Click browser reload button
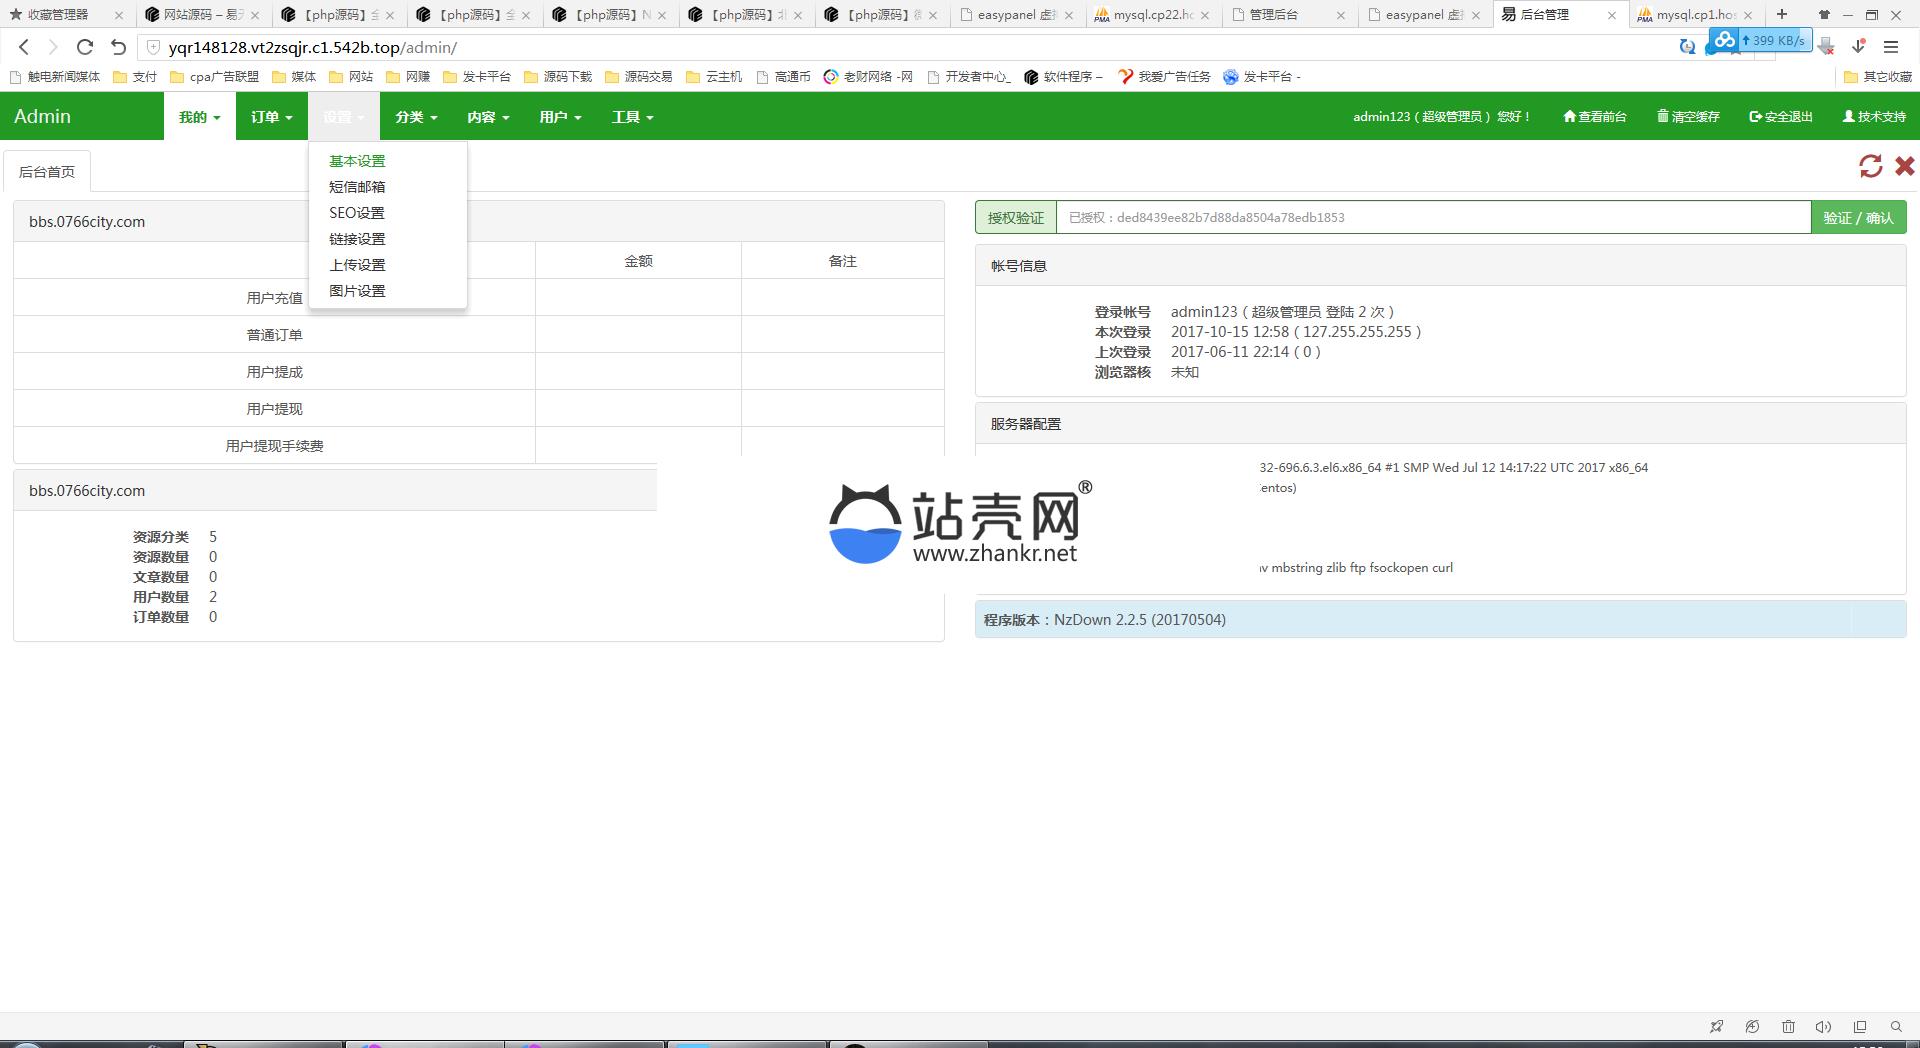 85,47
